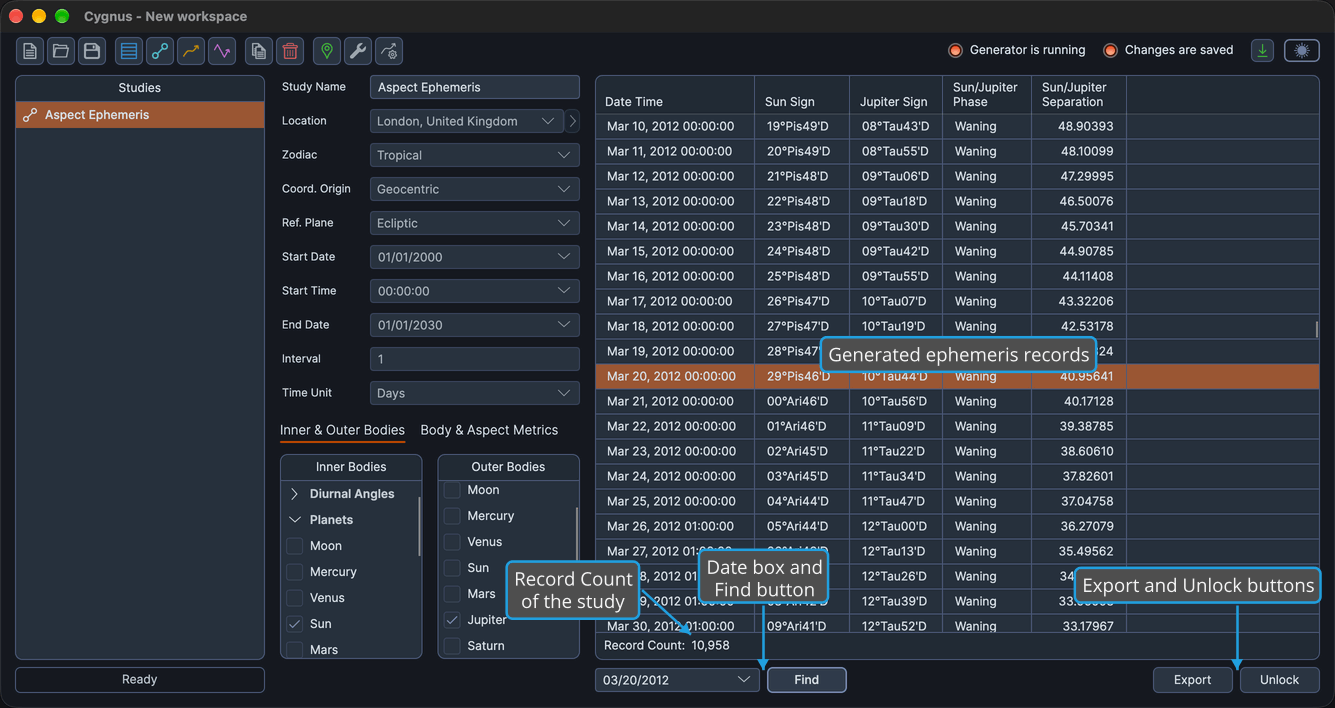Open workspace folder icon

click(x=61, y=51)
